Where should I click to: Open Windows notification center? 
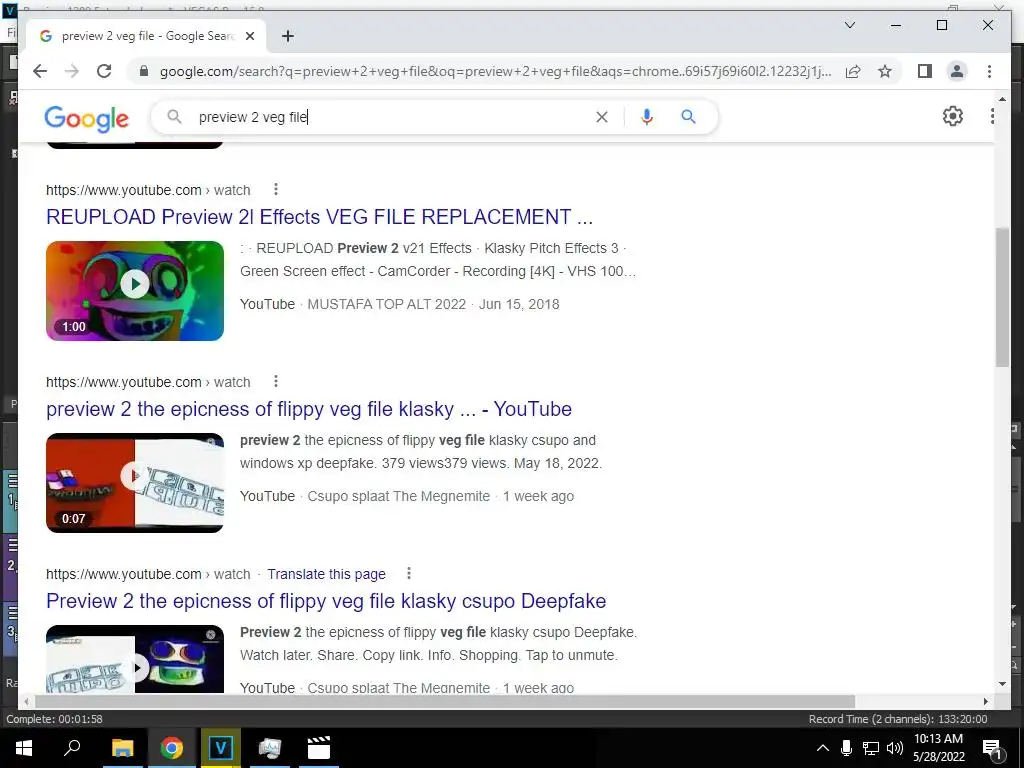coord(991,748)
